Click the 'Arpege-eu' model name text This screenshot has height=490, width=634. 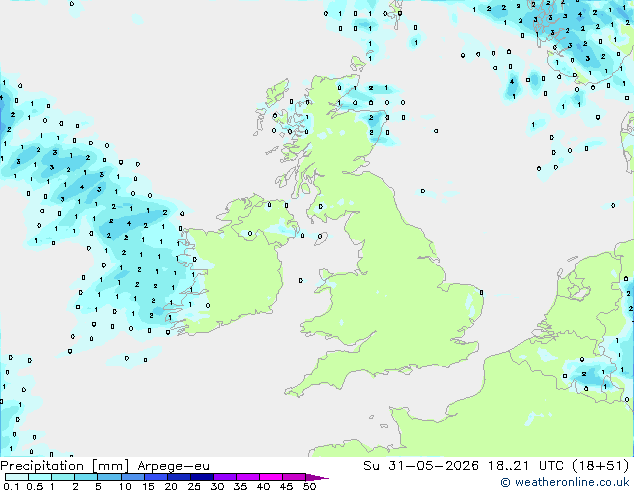pyautogui.click(x=173, y=467)
